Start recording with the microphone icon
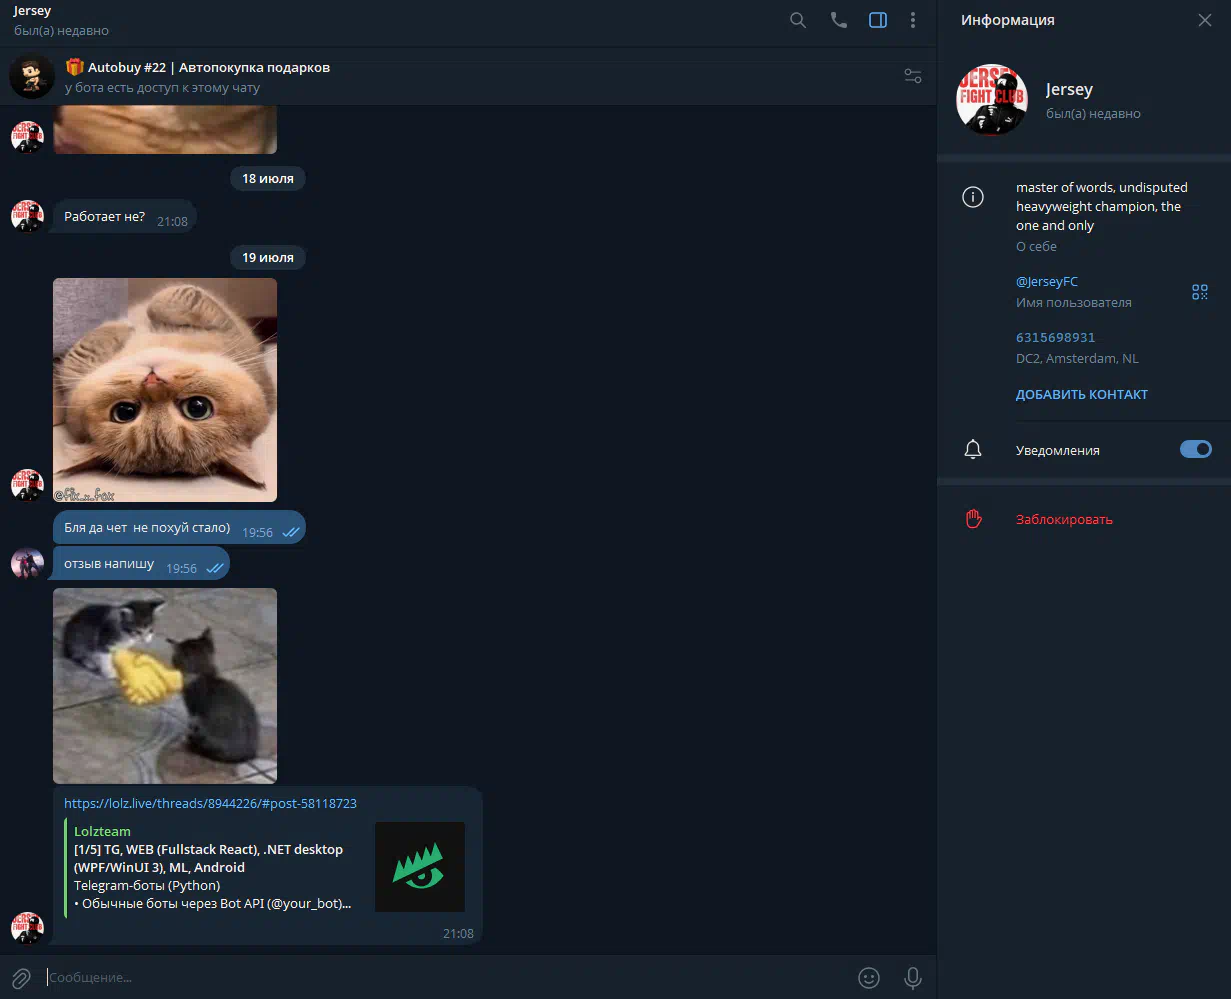The image size is (1231, 999). point(912,977)
